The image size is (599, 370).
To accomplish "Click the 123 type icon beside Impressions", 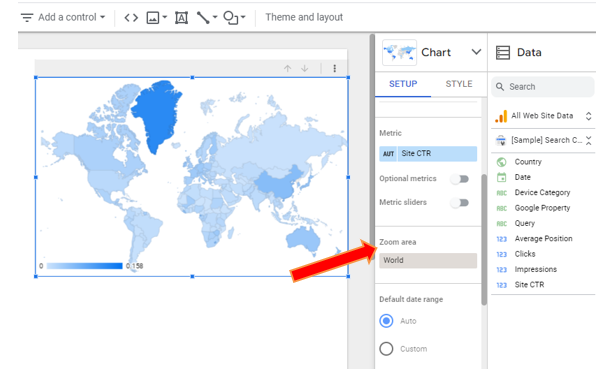I will click(x=502, y=270).
